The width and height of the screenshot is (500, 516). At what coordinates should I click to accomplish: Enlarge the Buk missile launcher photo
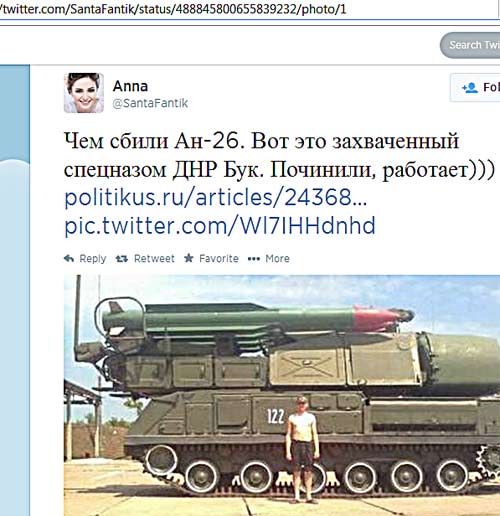click(282, 395)
